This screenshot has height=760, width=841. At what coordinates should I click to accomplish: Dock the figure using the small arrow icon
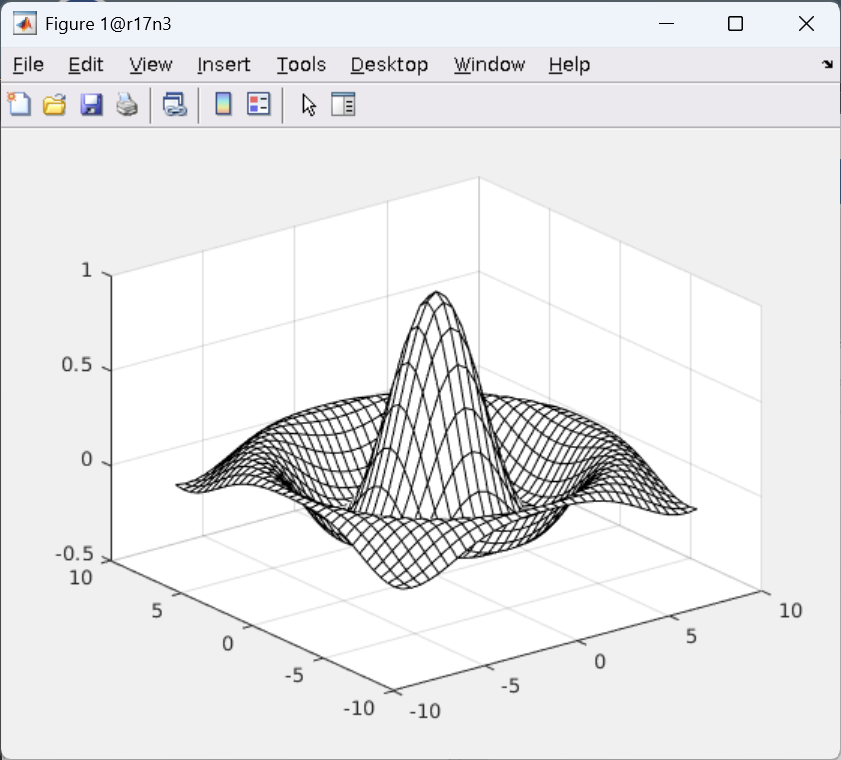pyautogui.click(x=827, y=64)
